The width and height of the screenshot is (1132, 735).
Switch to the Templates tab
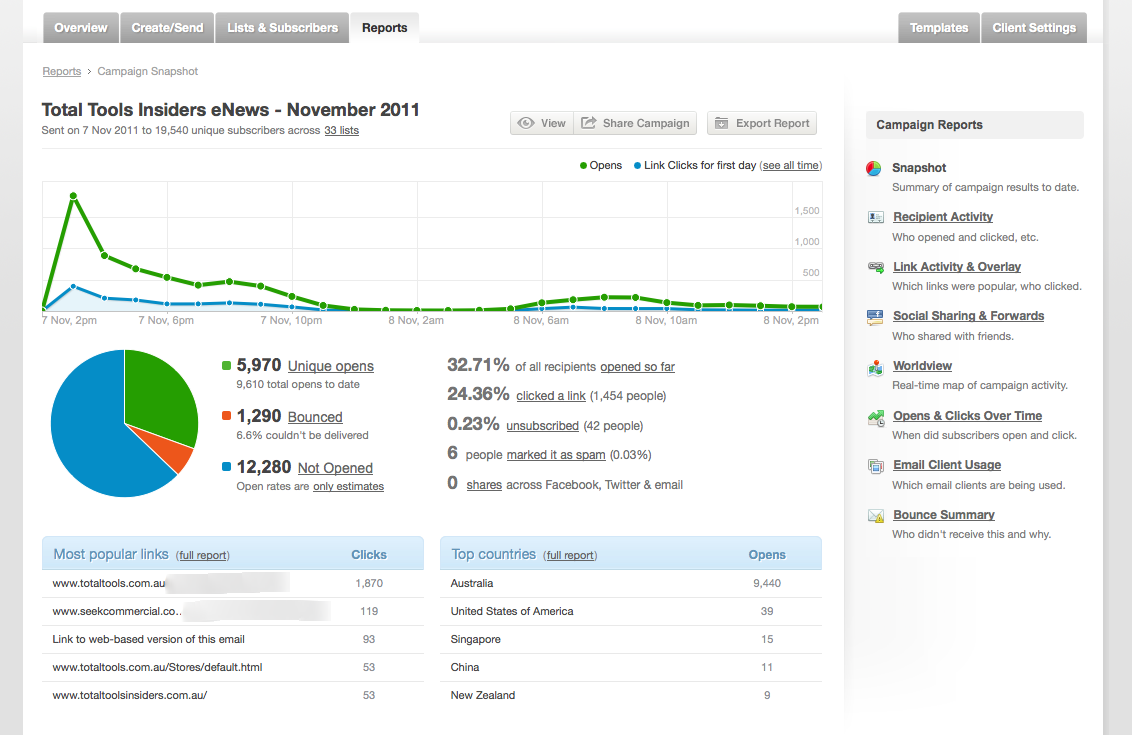[x=938, y=27]
